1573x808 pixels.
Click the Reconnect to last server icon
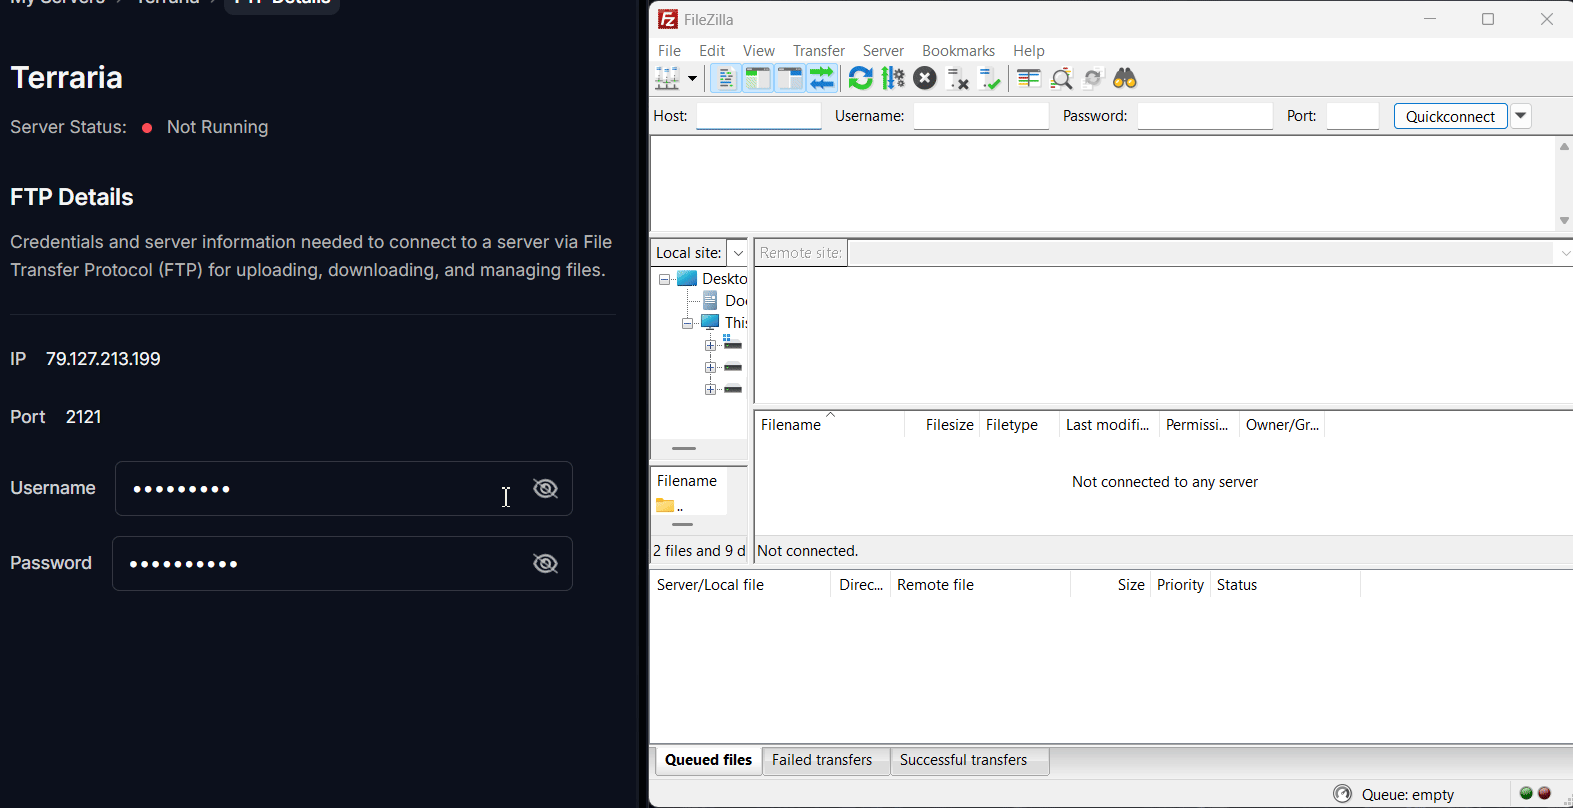pos(989,78)
